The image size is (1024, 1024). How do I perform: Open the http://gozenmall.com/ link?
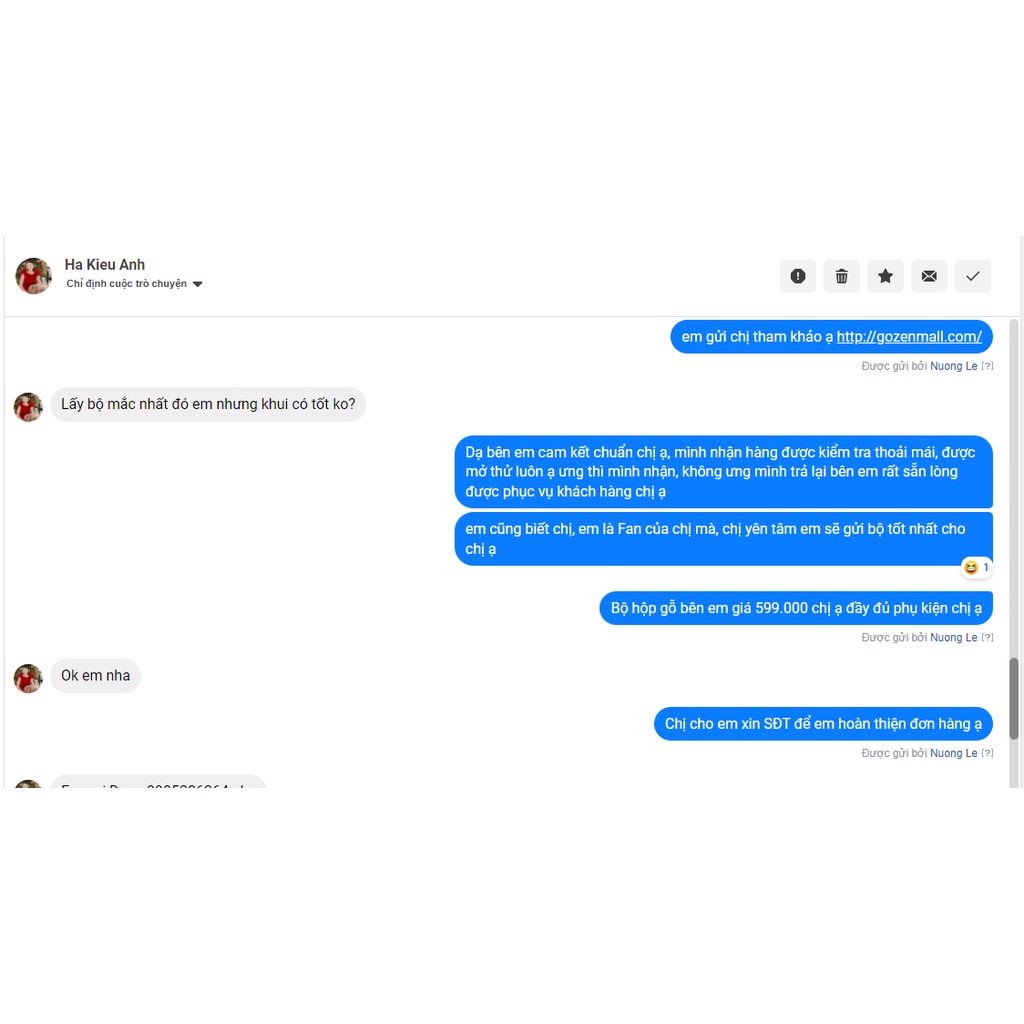[x=908, y=336]
